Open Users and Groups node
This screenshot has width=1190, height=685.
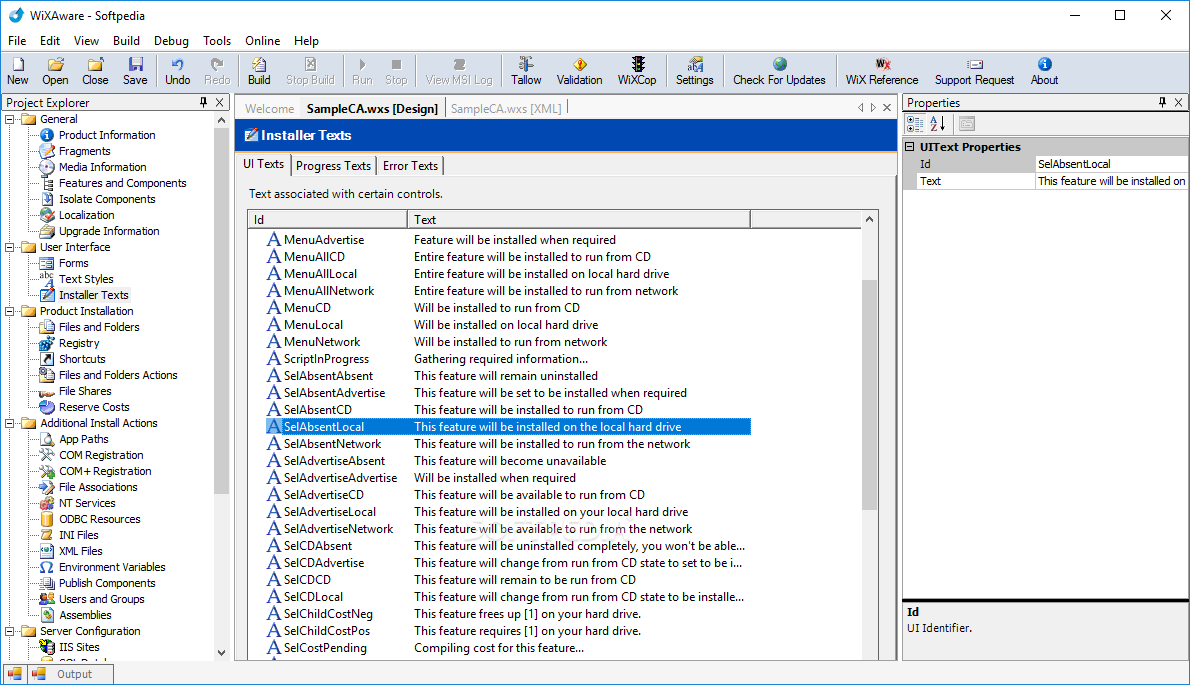click(x=102, y=599)
